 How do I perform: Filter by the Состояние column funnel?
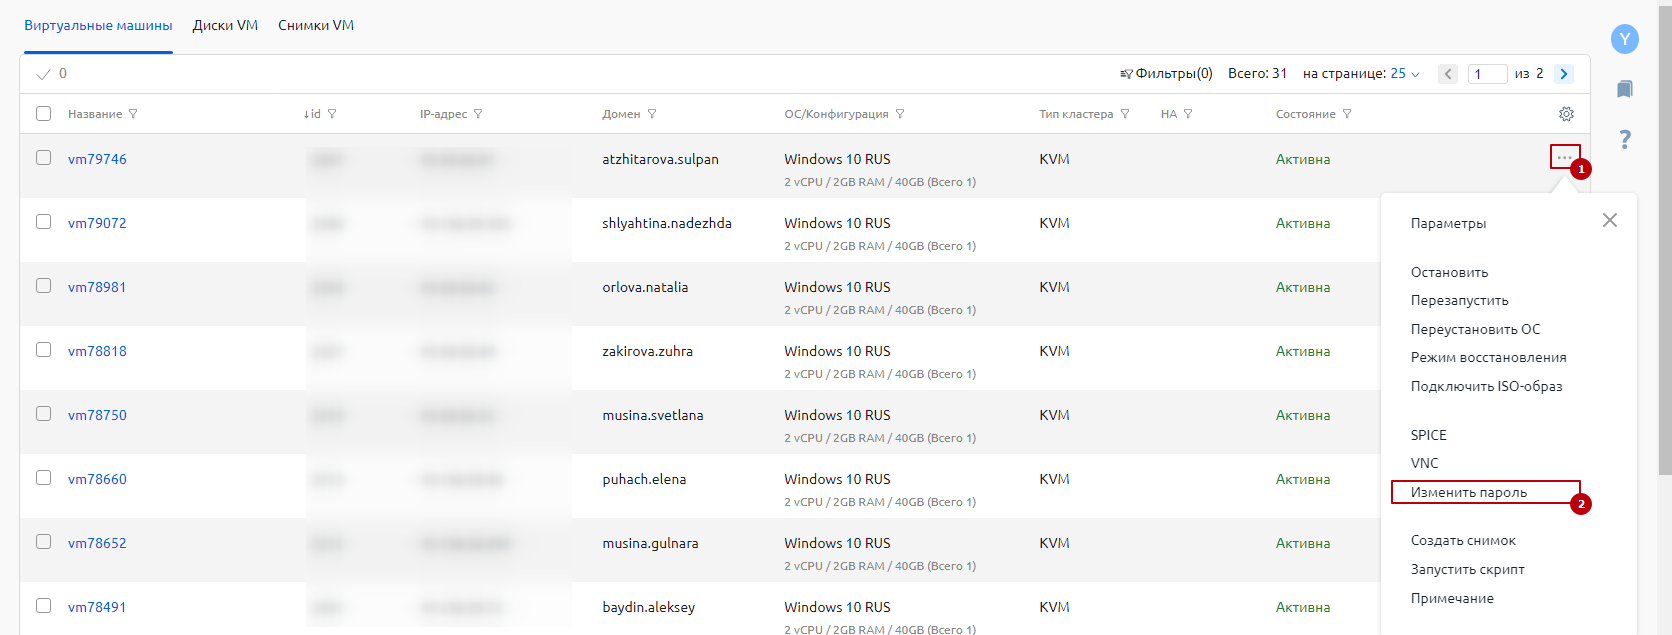(x=1347, y=114)
